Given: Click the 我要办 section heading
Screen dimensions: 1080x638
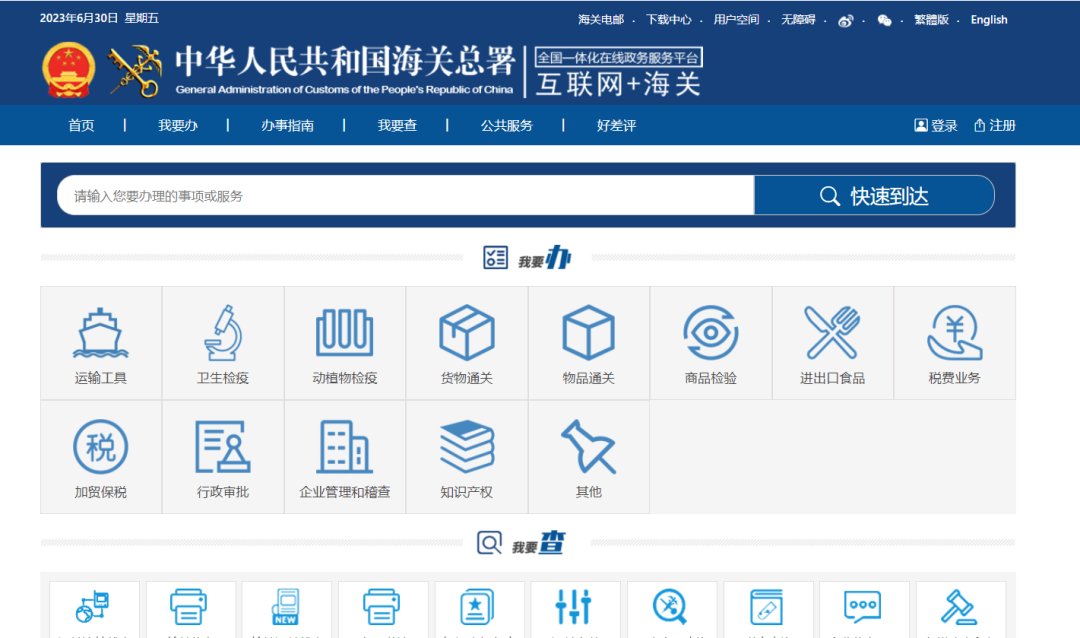Looking at the screenshot, I should (528, 258).
